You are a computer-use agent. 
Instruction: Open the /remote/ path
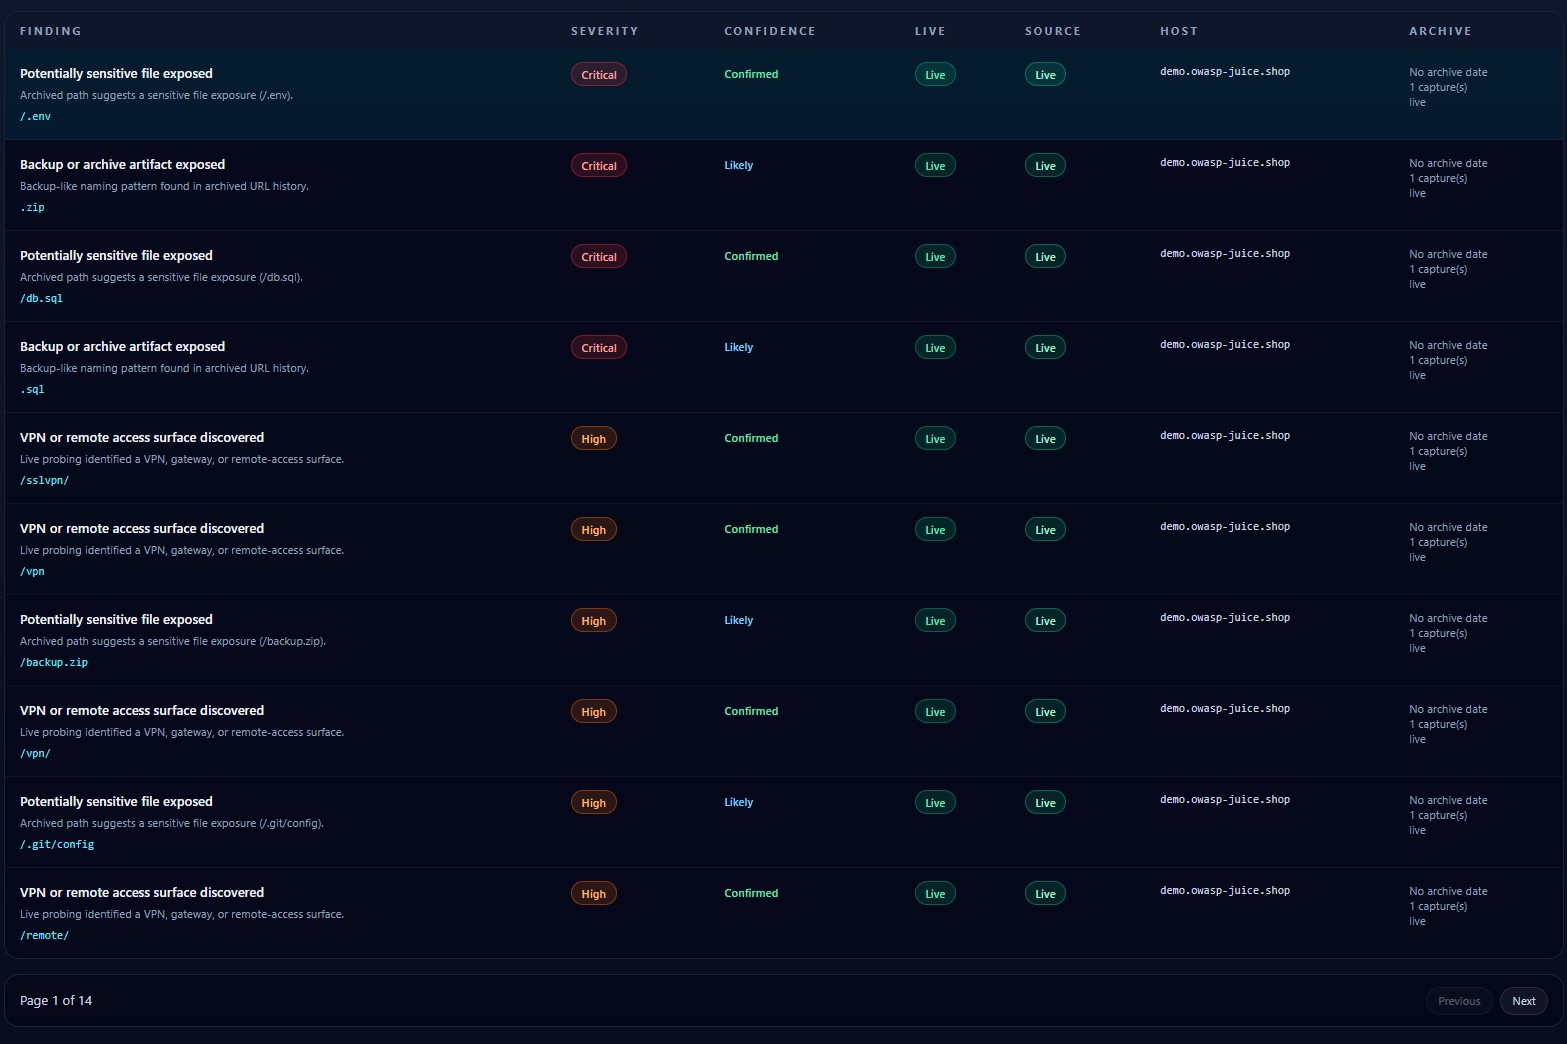click(44, 936)
